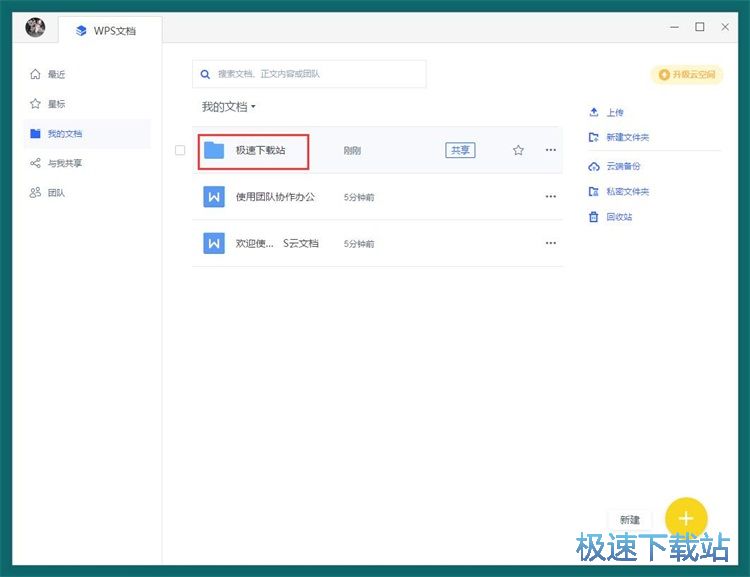Click the 升级云空间 upgrade button
This screenshot has width=750, height=577.
(x=686, y=75)
